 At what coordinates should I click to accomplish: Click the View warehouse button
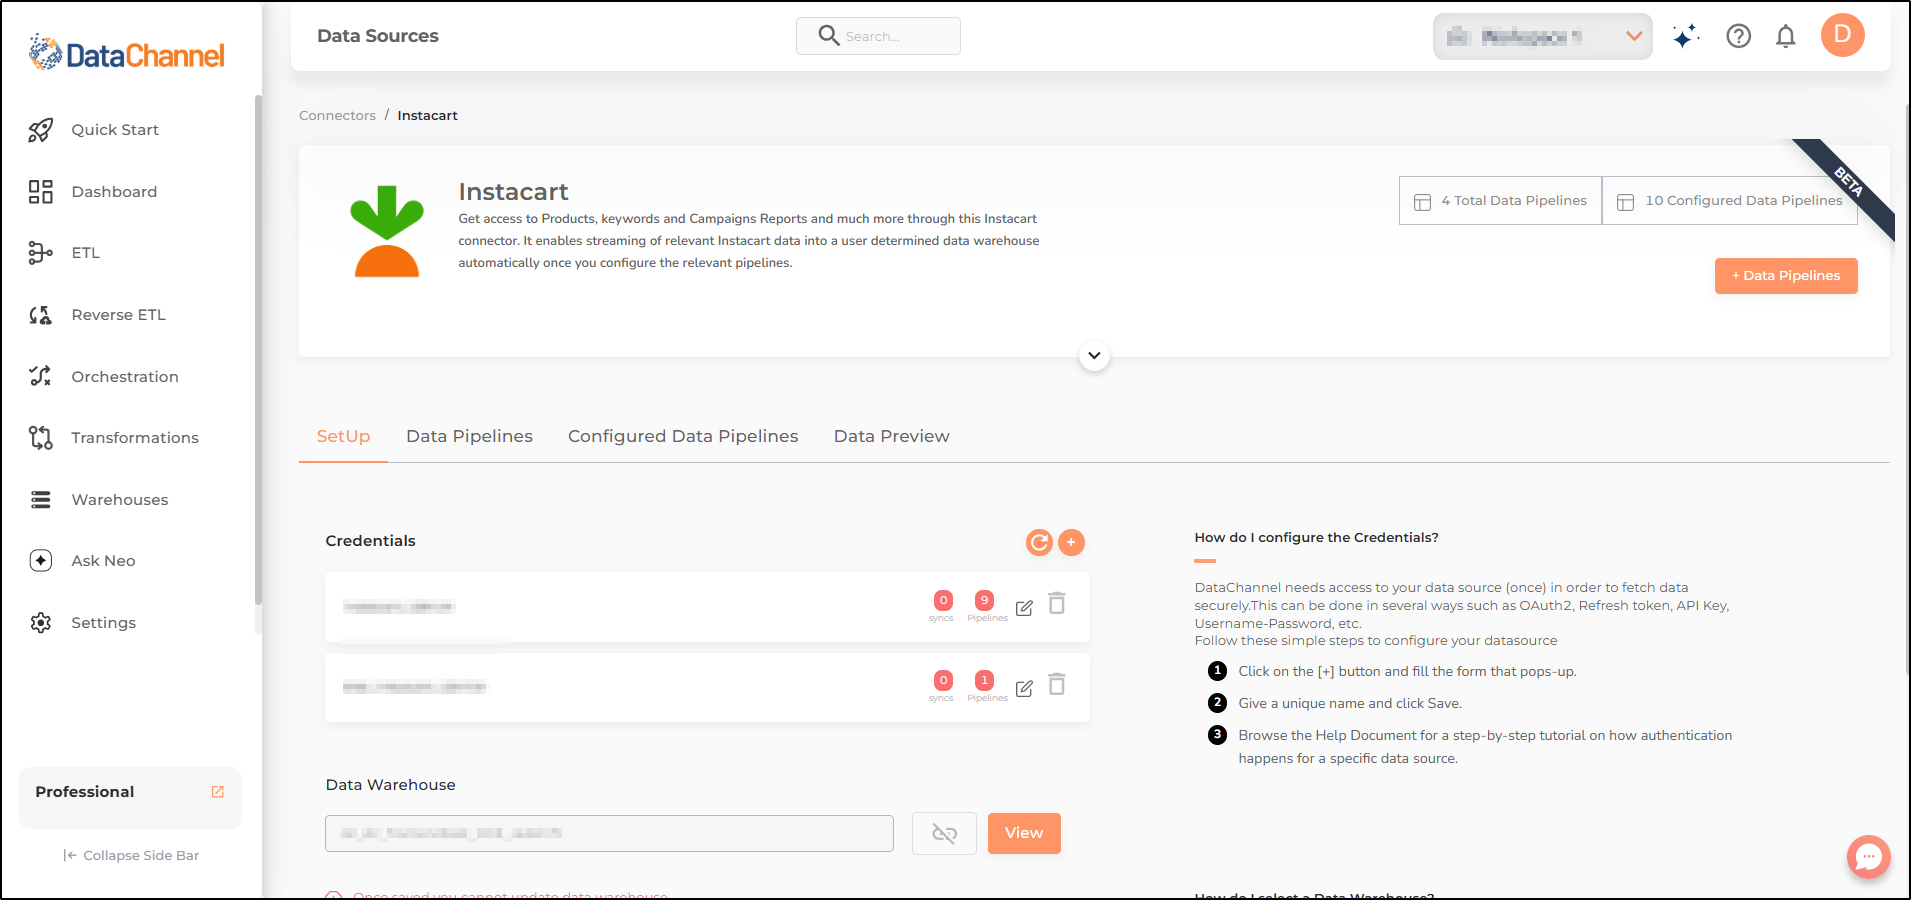tap(1024, 833)
